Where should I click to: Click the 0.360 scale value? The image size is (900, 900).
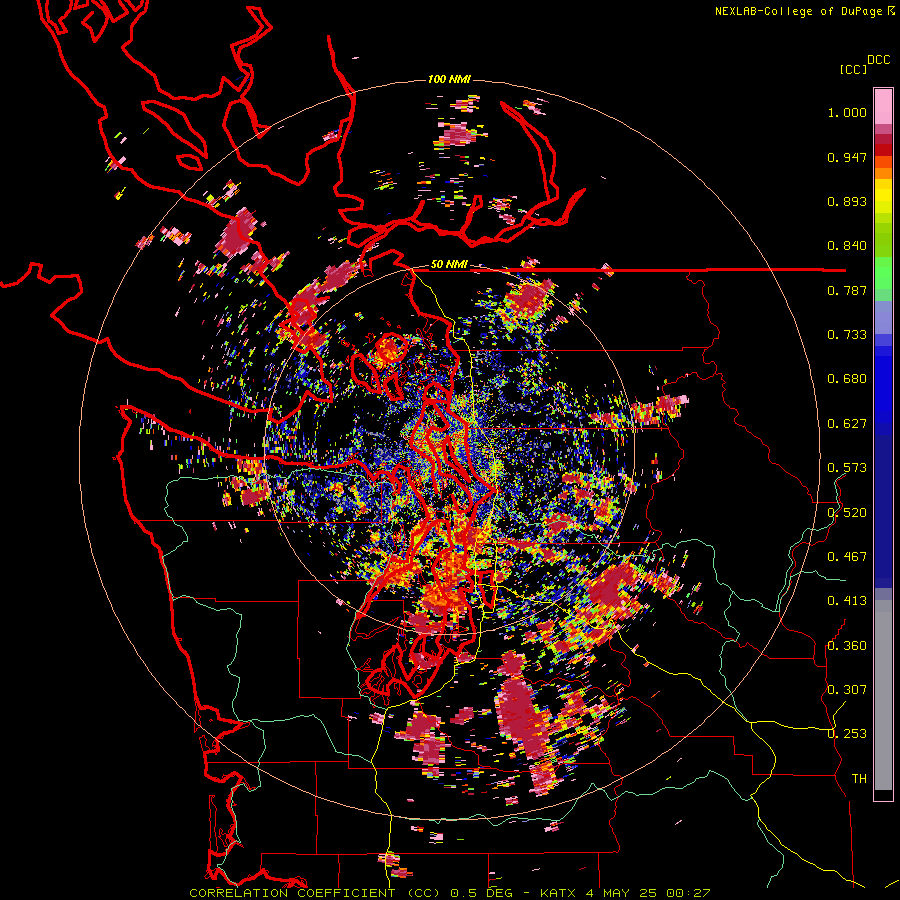tap(847, 646)
